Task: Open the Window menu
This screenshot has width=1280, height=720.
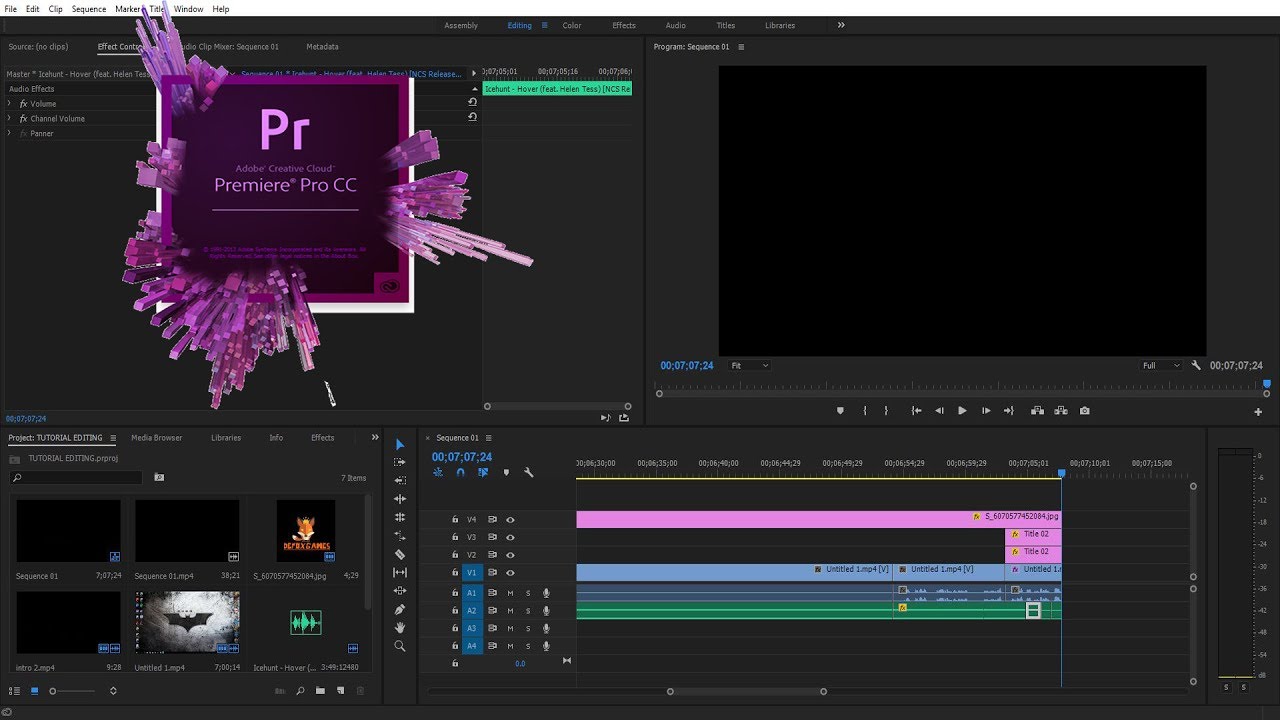Action: 188,9
